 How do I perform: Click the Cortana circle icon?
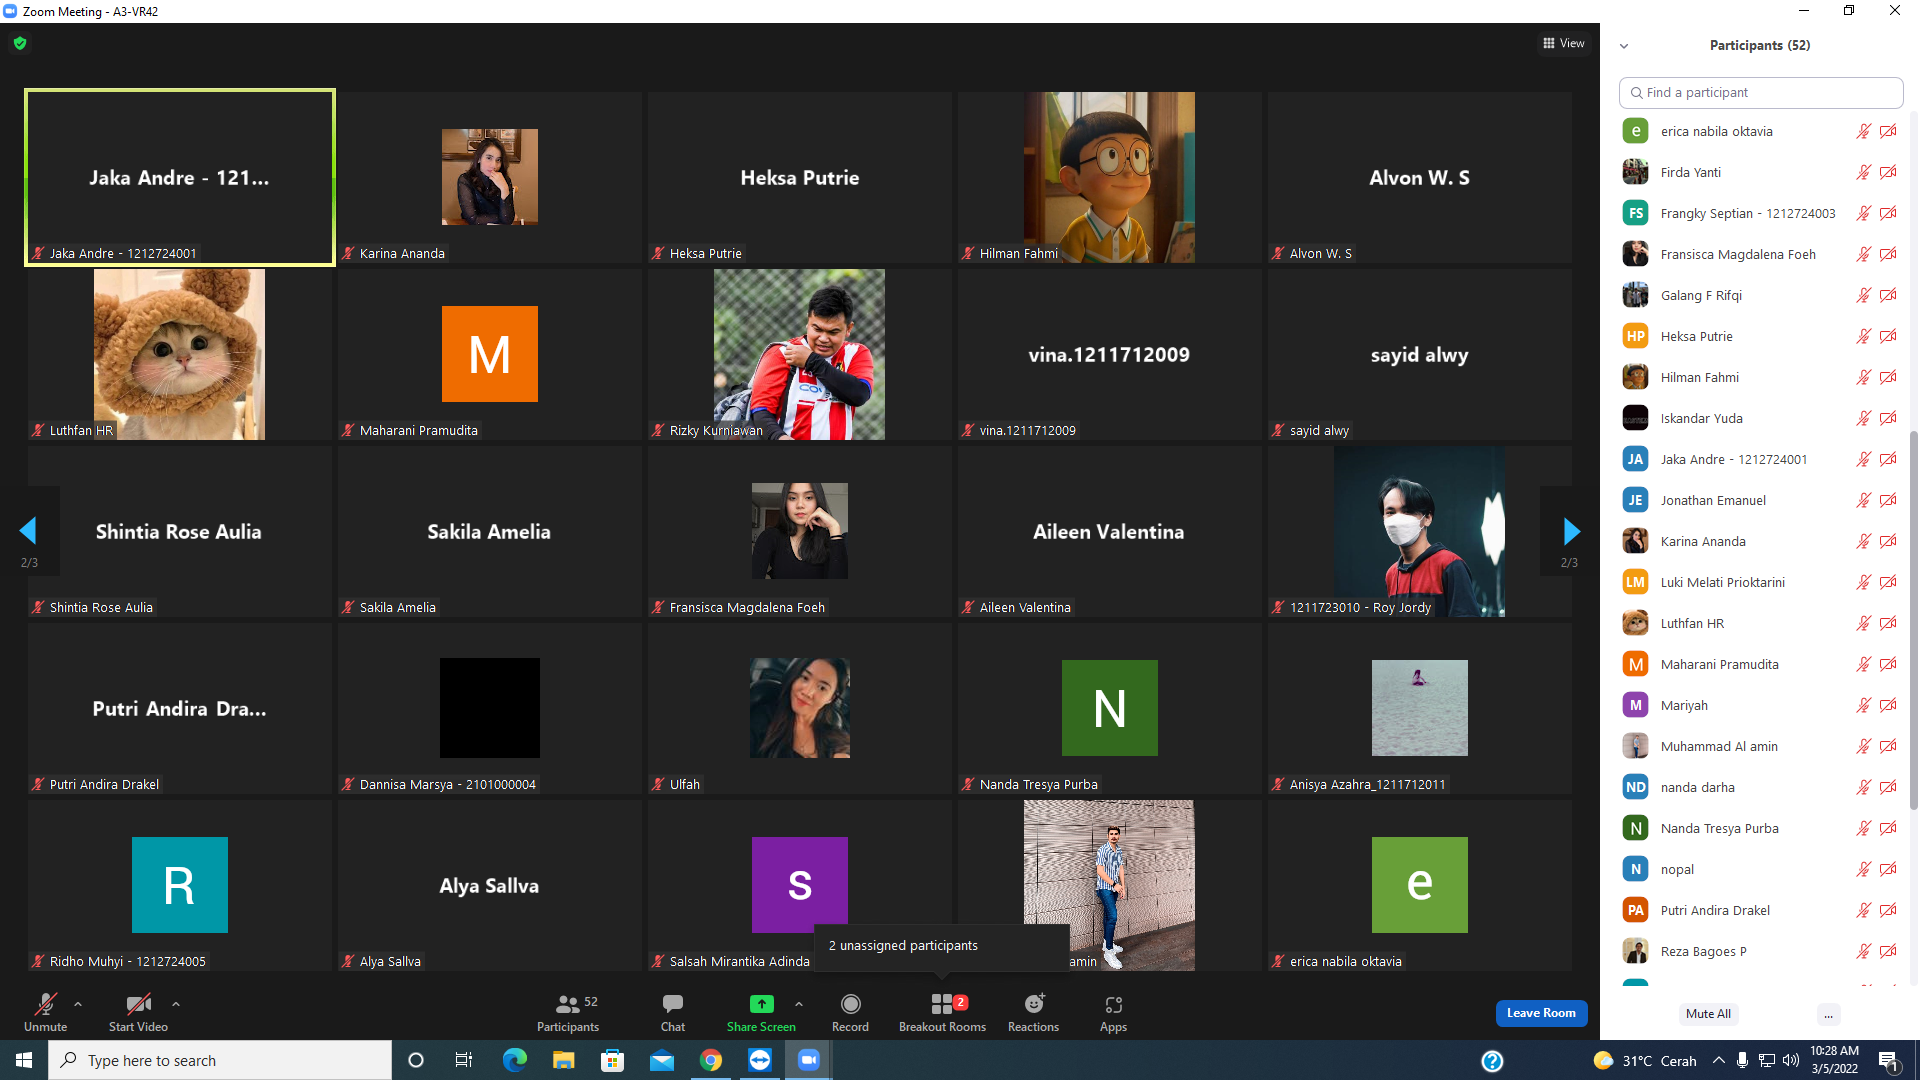click(x=416, y=1060)
